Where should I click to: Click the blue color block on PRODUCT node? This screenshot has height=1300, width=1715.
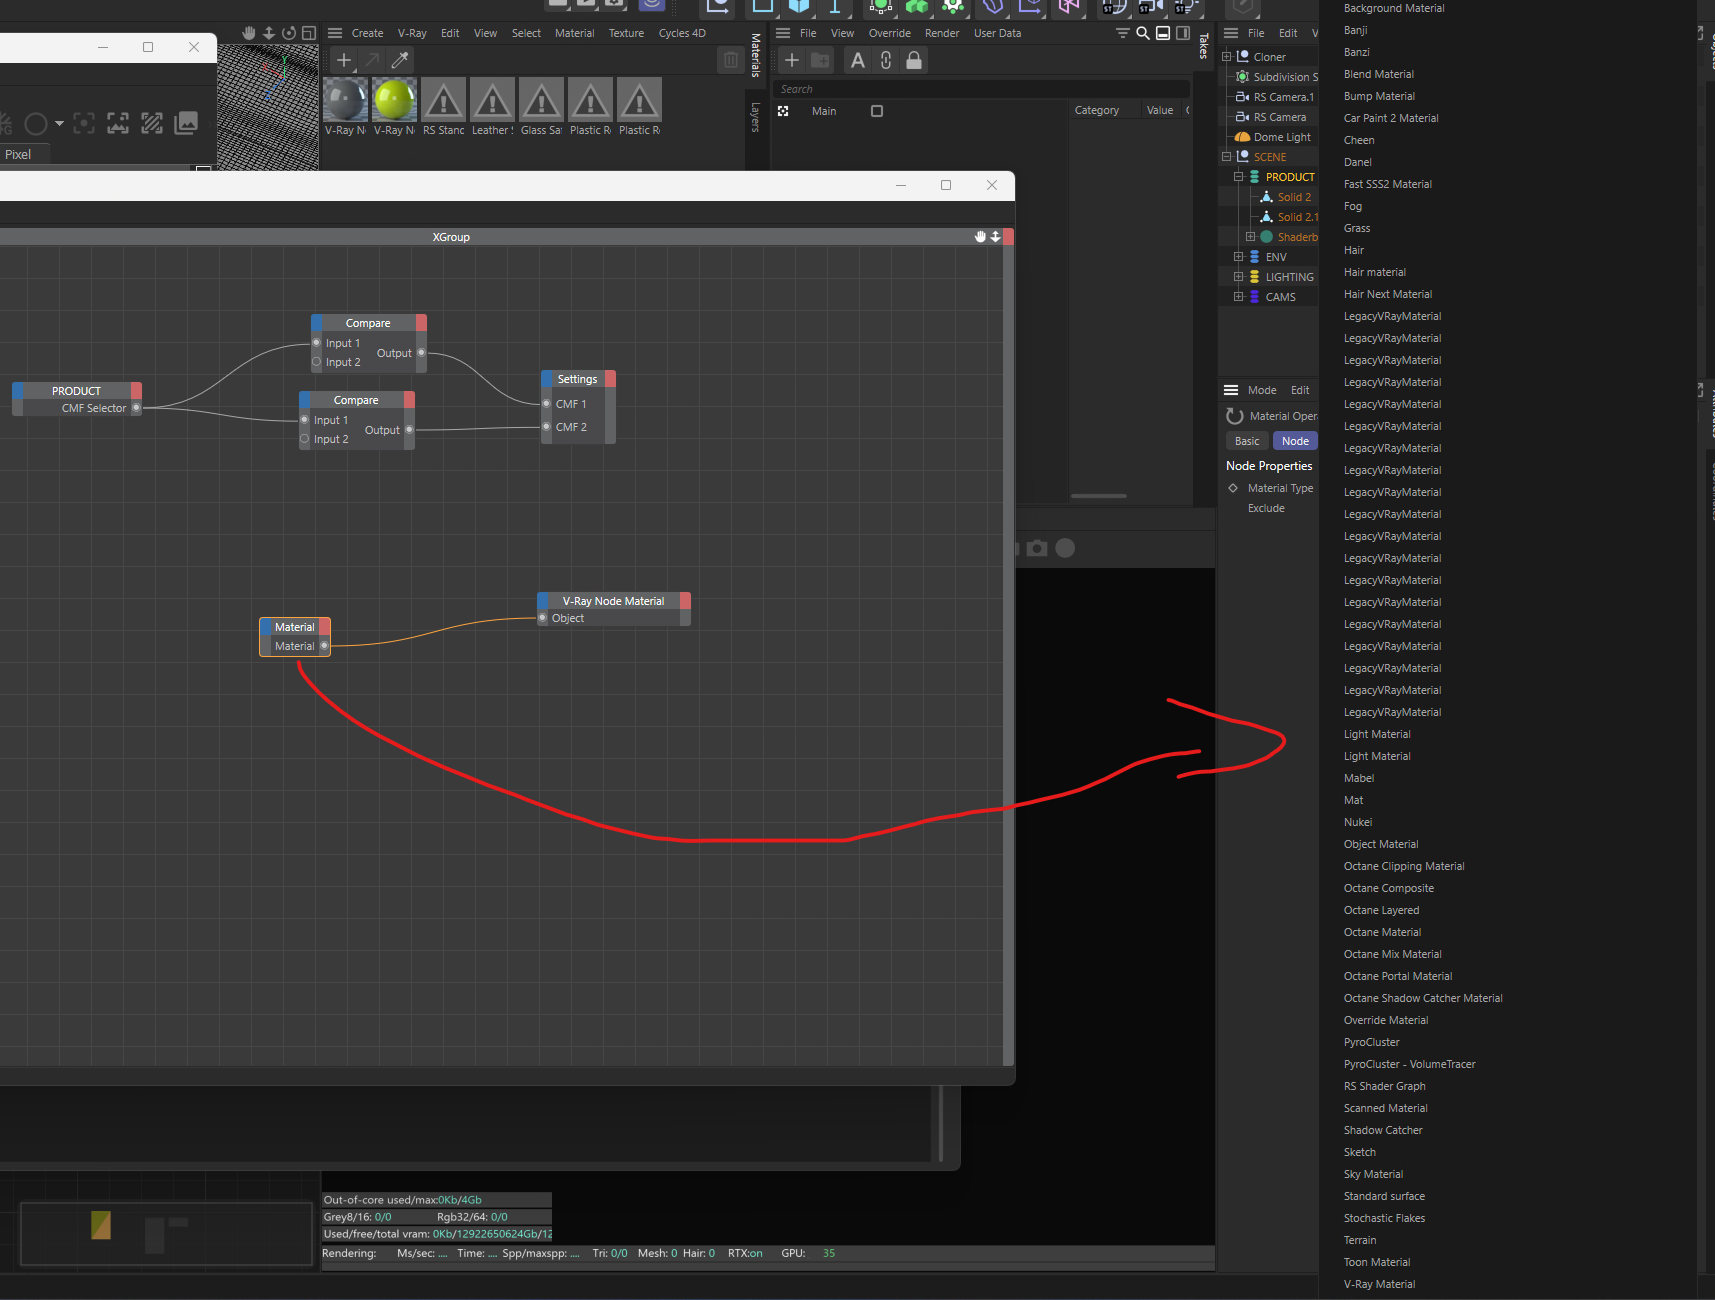coord(18,391)
